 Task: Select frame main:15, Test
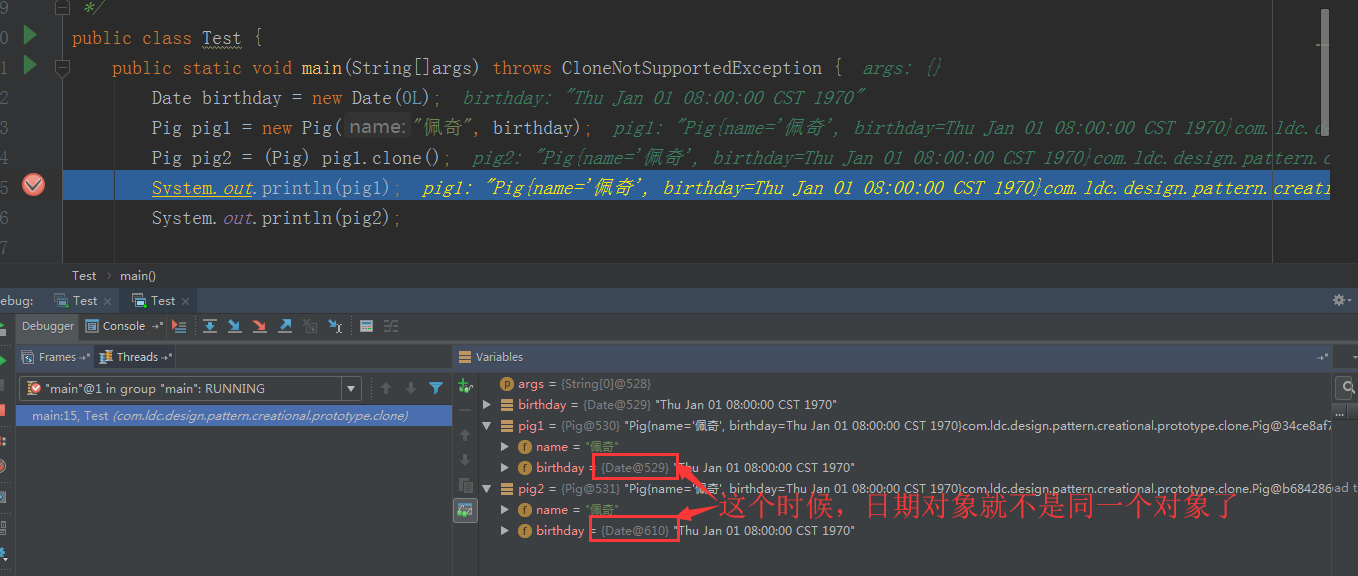[232, 416]
